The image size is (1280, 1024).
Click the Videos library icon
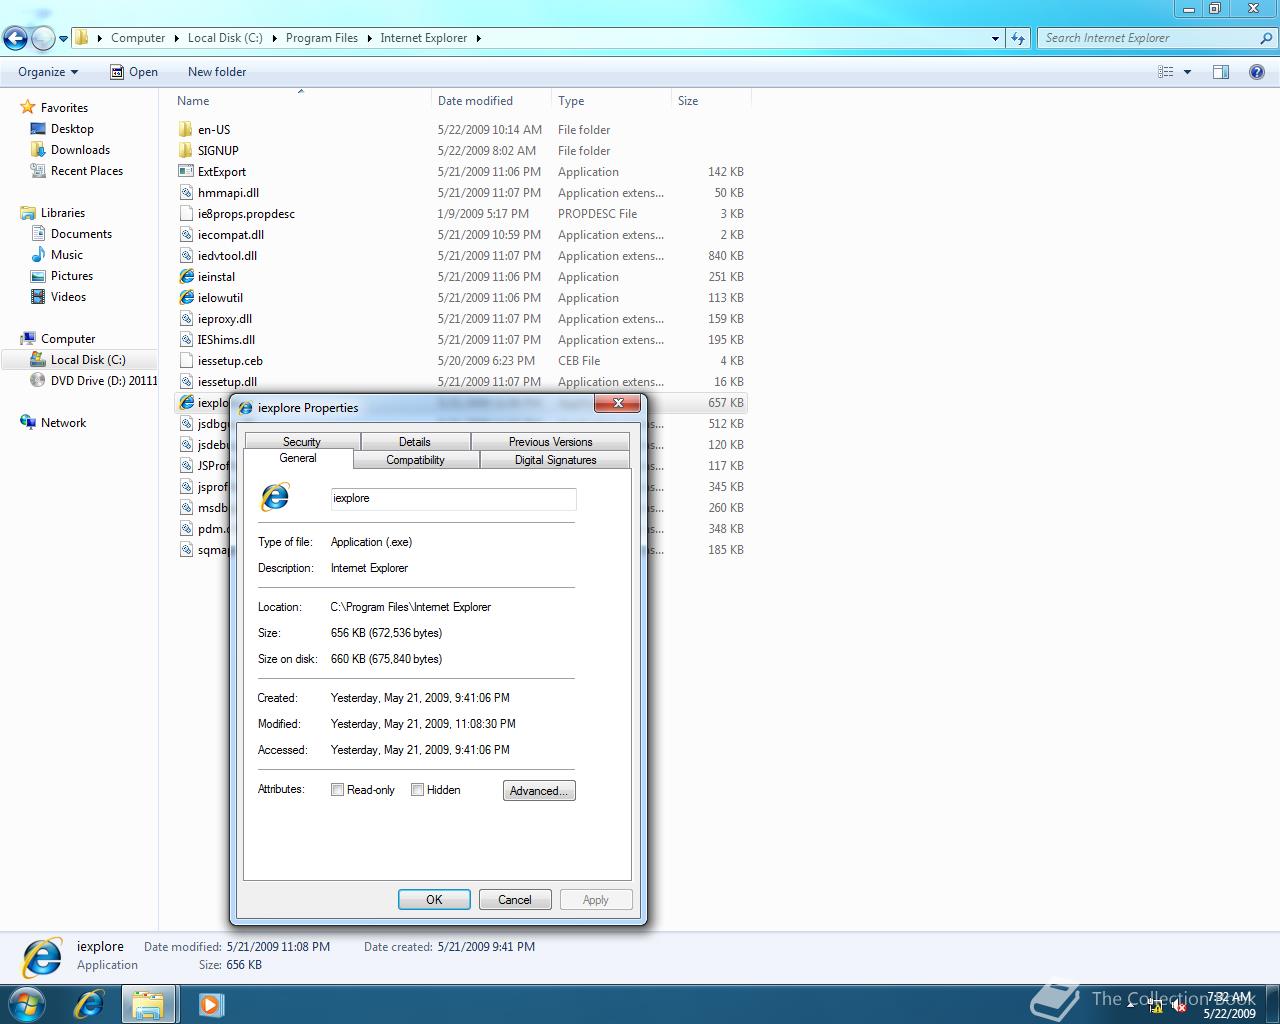38,297
